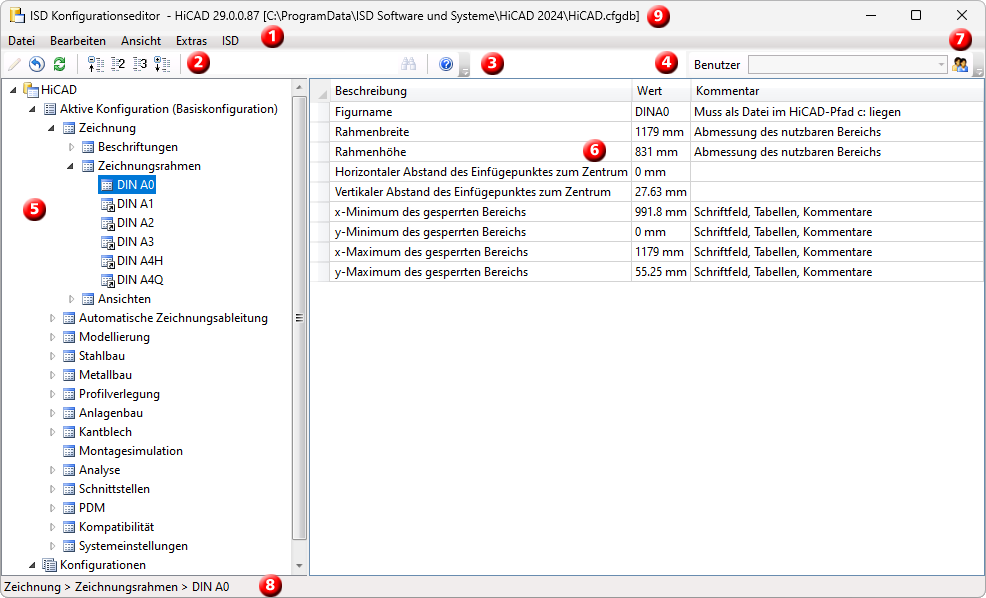Image resolution: width=986 pixels, height=598 pixels.
Task: Select the Kompatibilität tree item
Action: coord(116,527)
